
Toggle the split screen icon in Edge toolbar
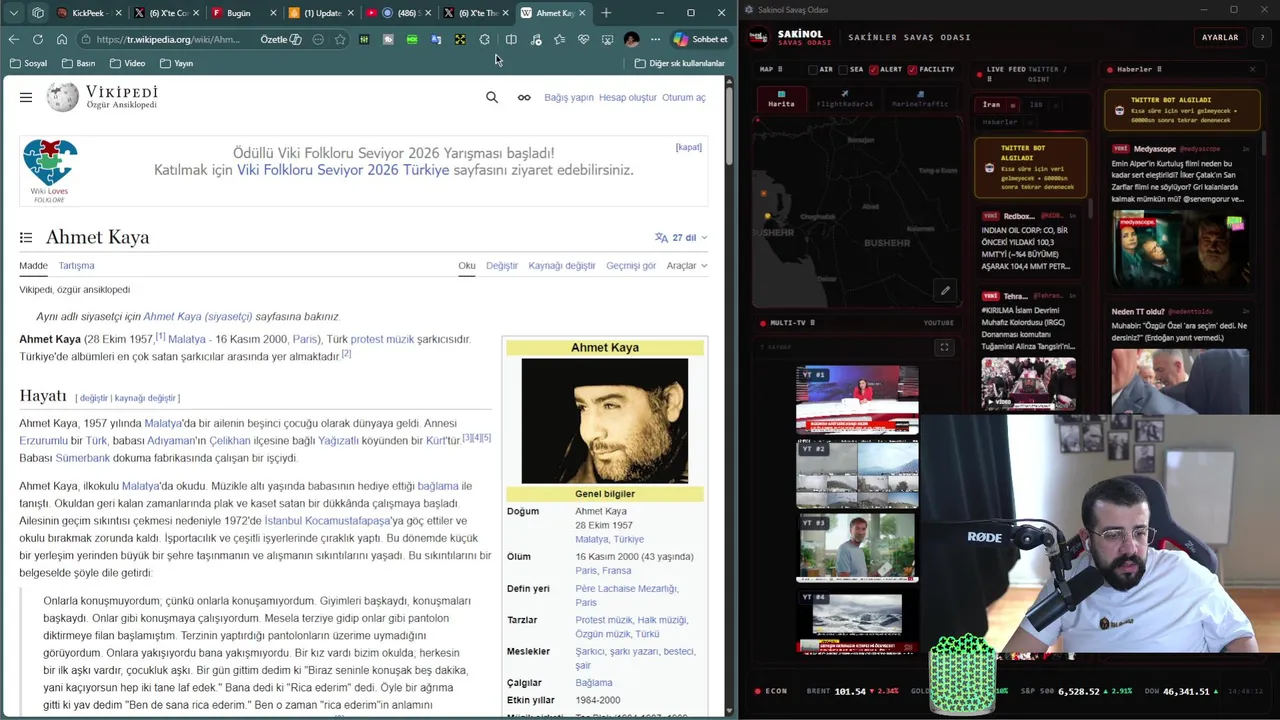(x=511, y=39)
